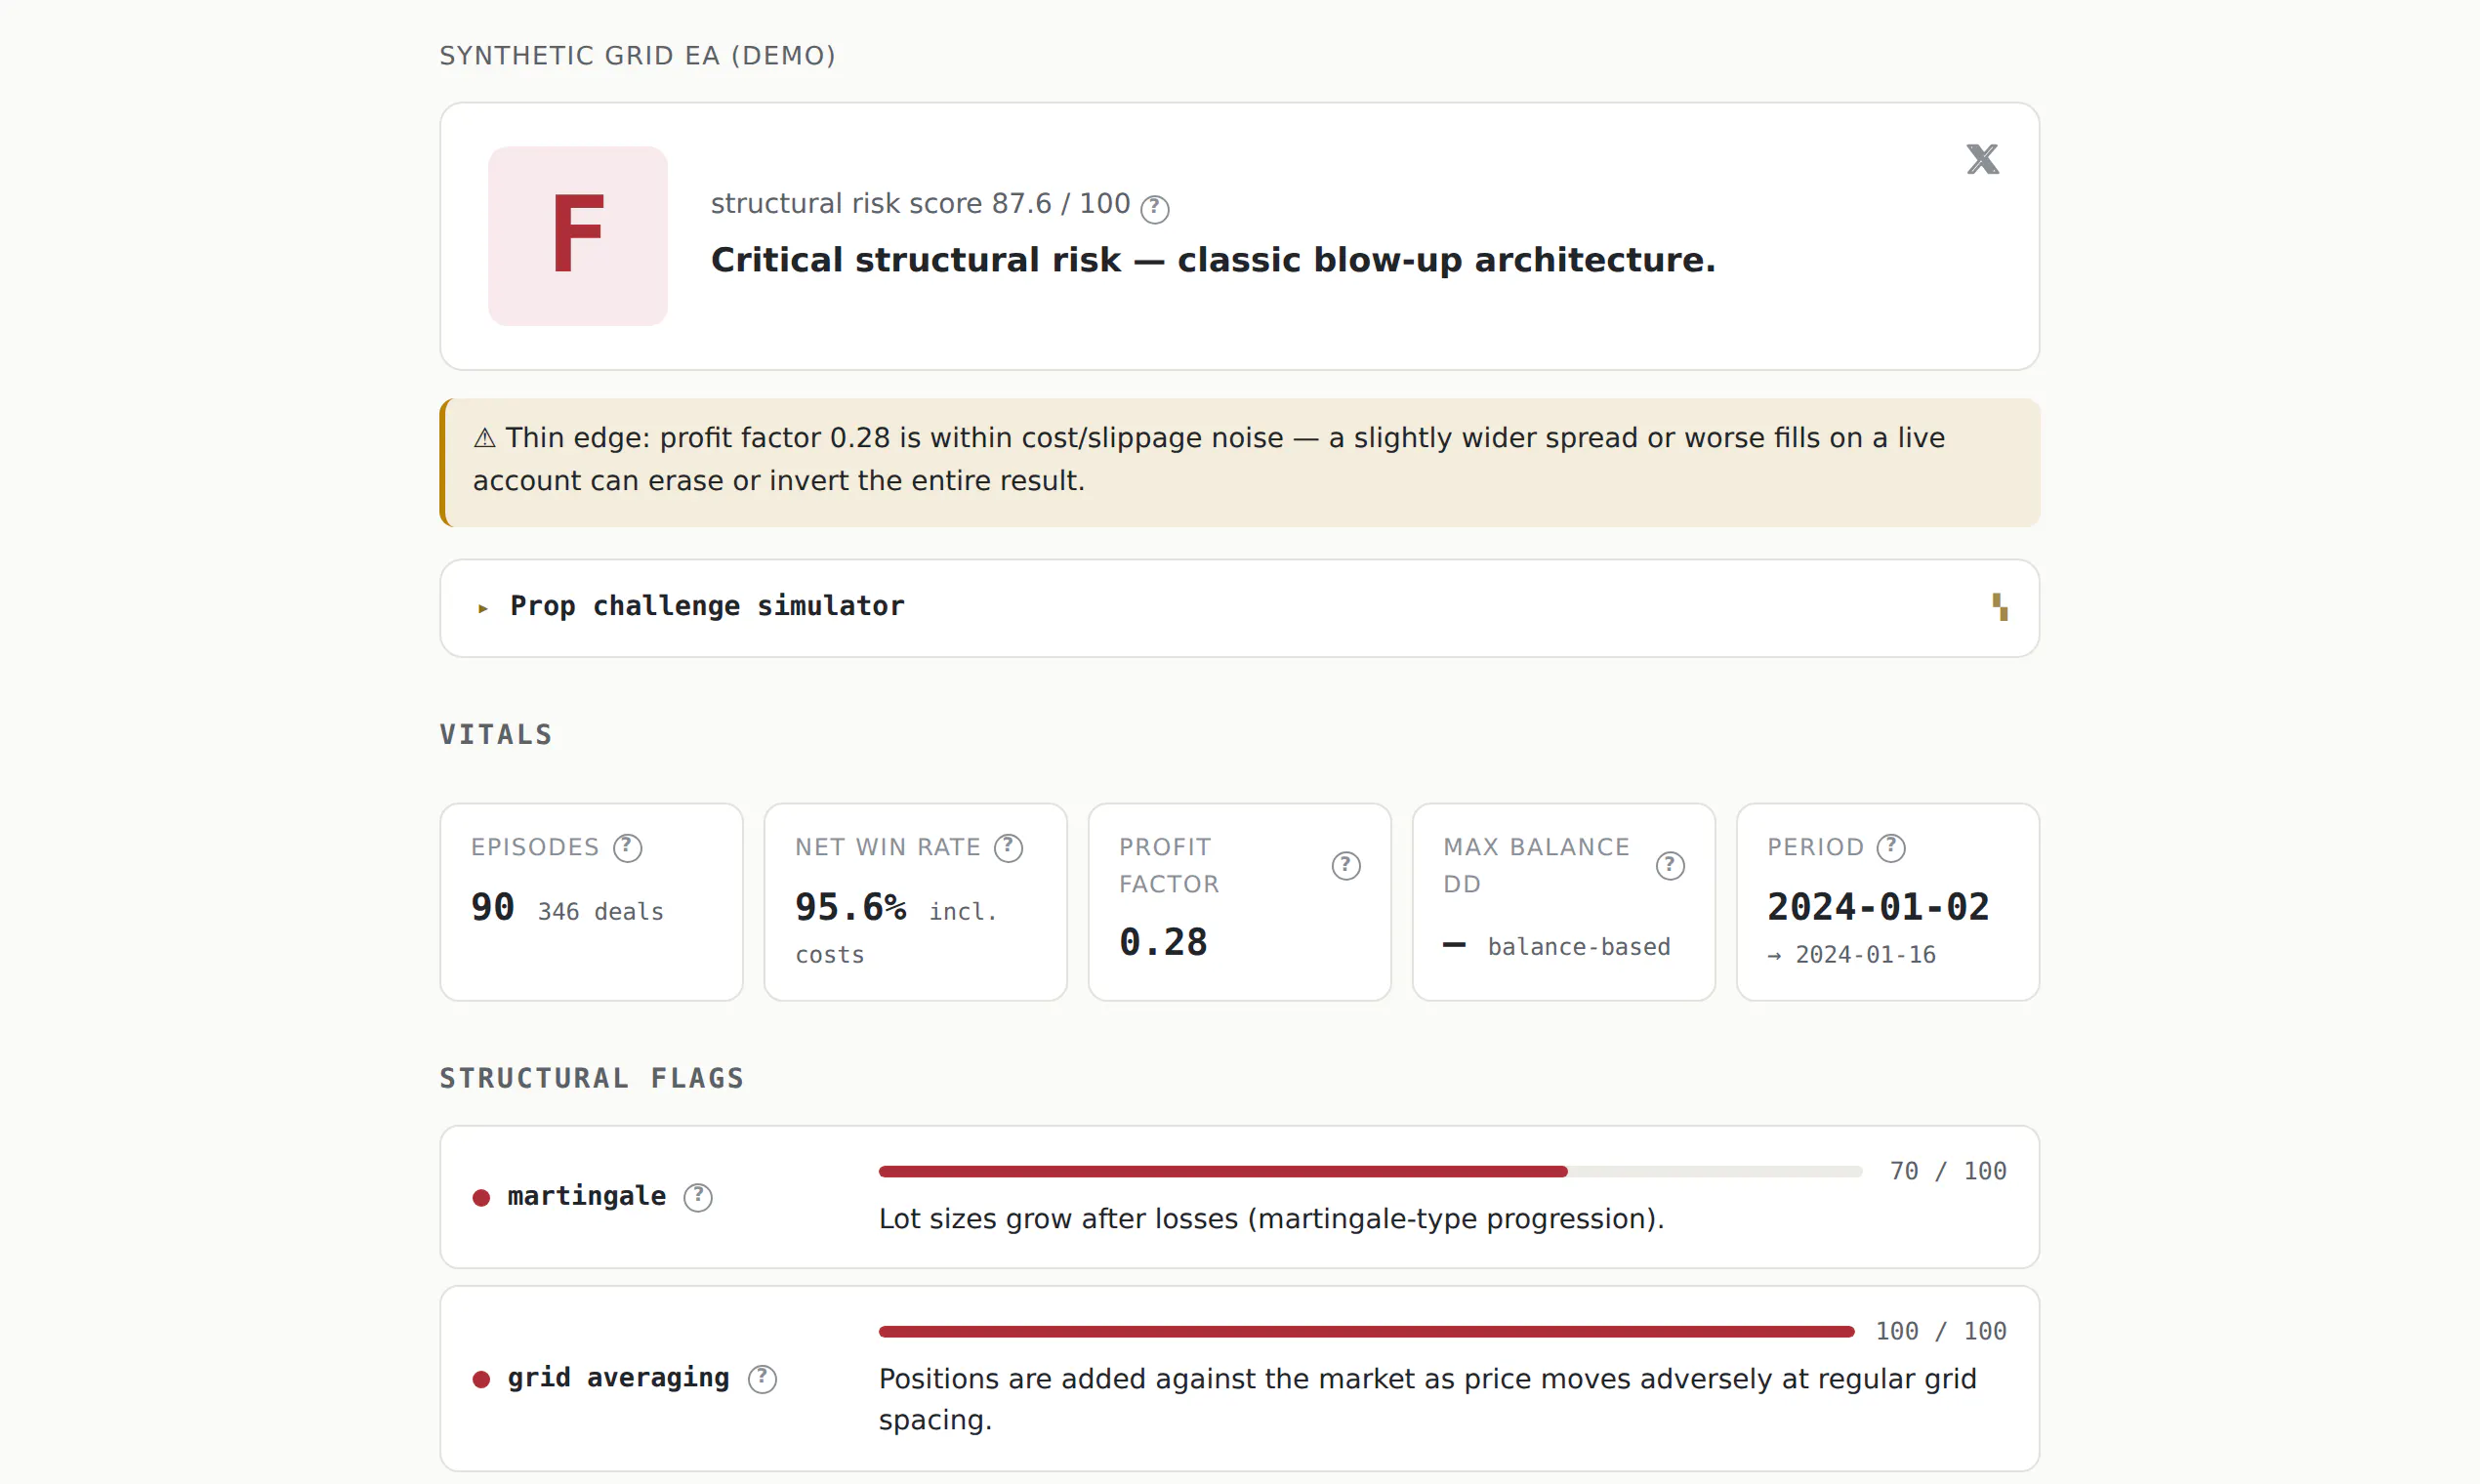Viewport: 2480px width, 1484px height.
Task: Click the 70 / 100 martingale score text
Action: [x=1948, y=1171]
